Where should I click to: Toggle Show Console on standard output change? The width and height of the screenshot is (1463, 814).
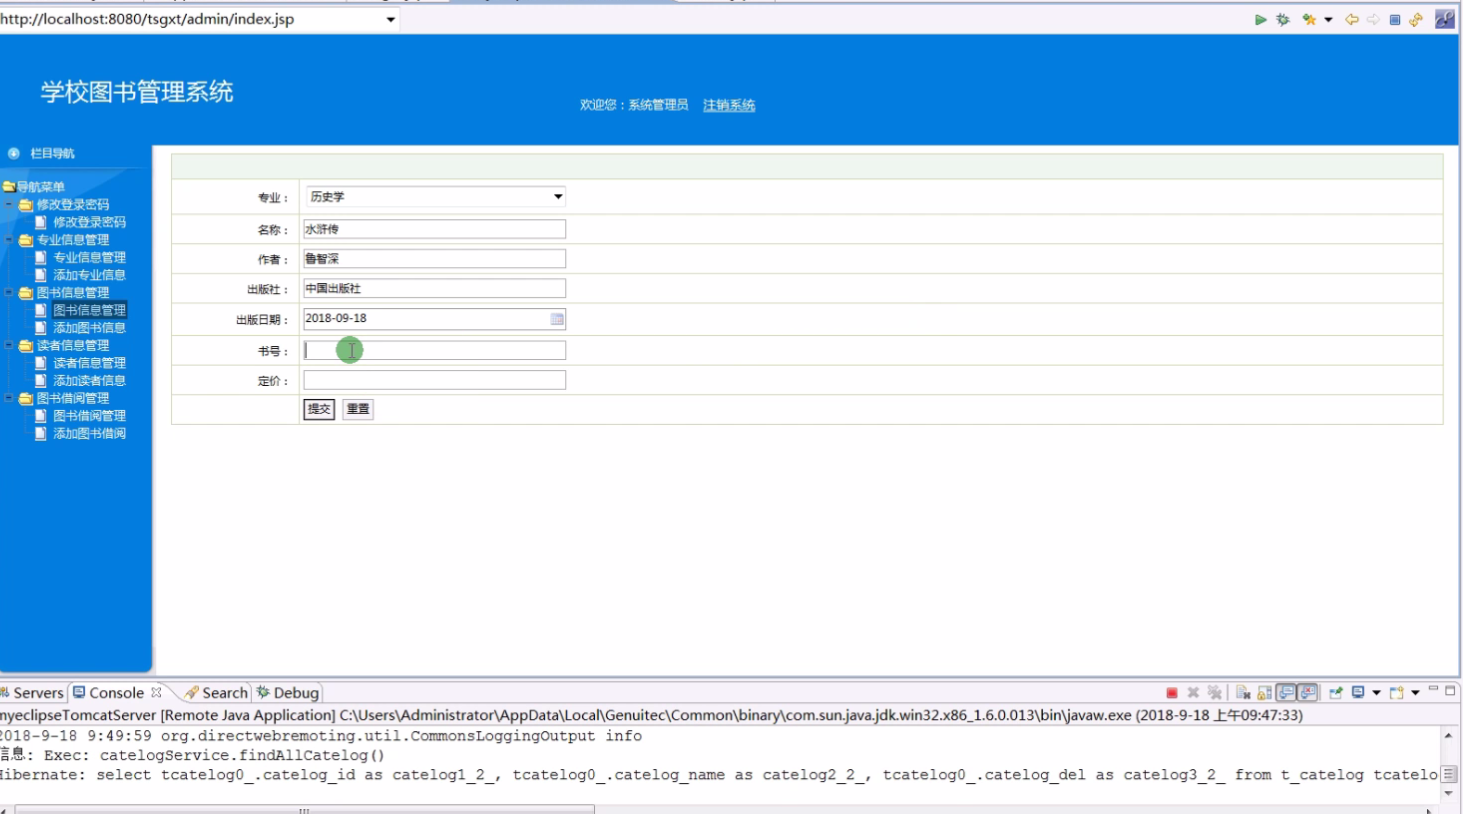tap(1287, 692)
